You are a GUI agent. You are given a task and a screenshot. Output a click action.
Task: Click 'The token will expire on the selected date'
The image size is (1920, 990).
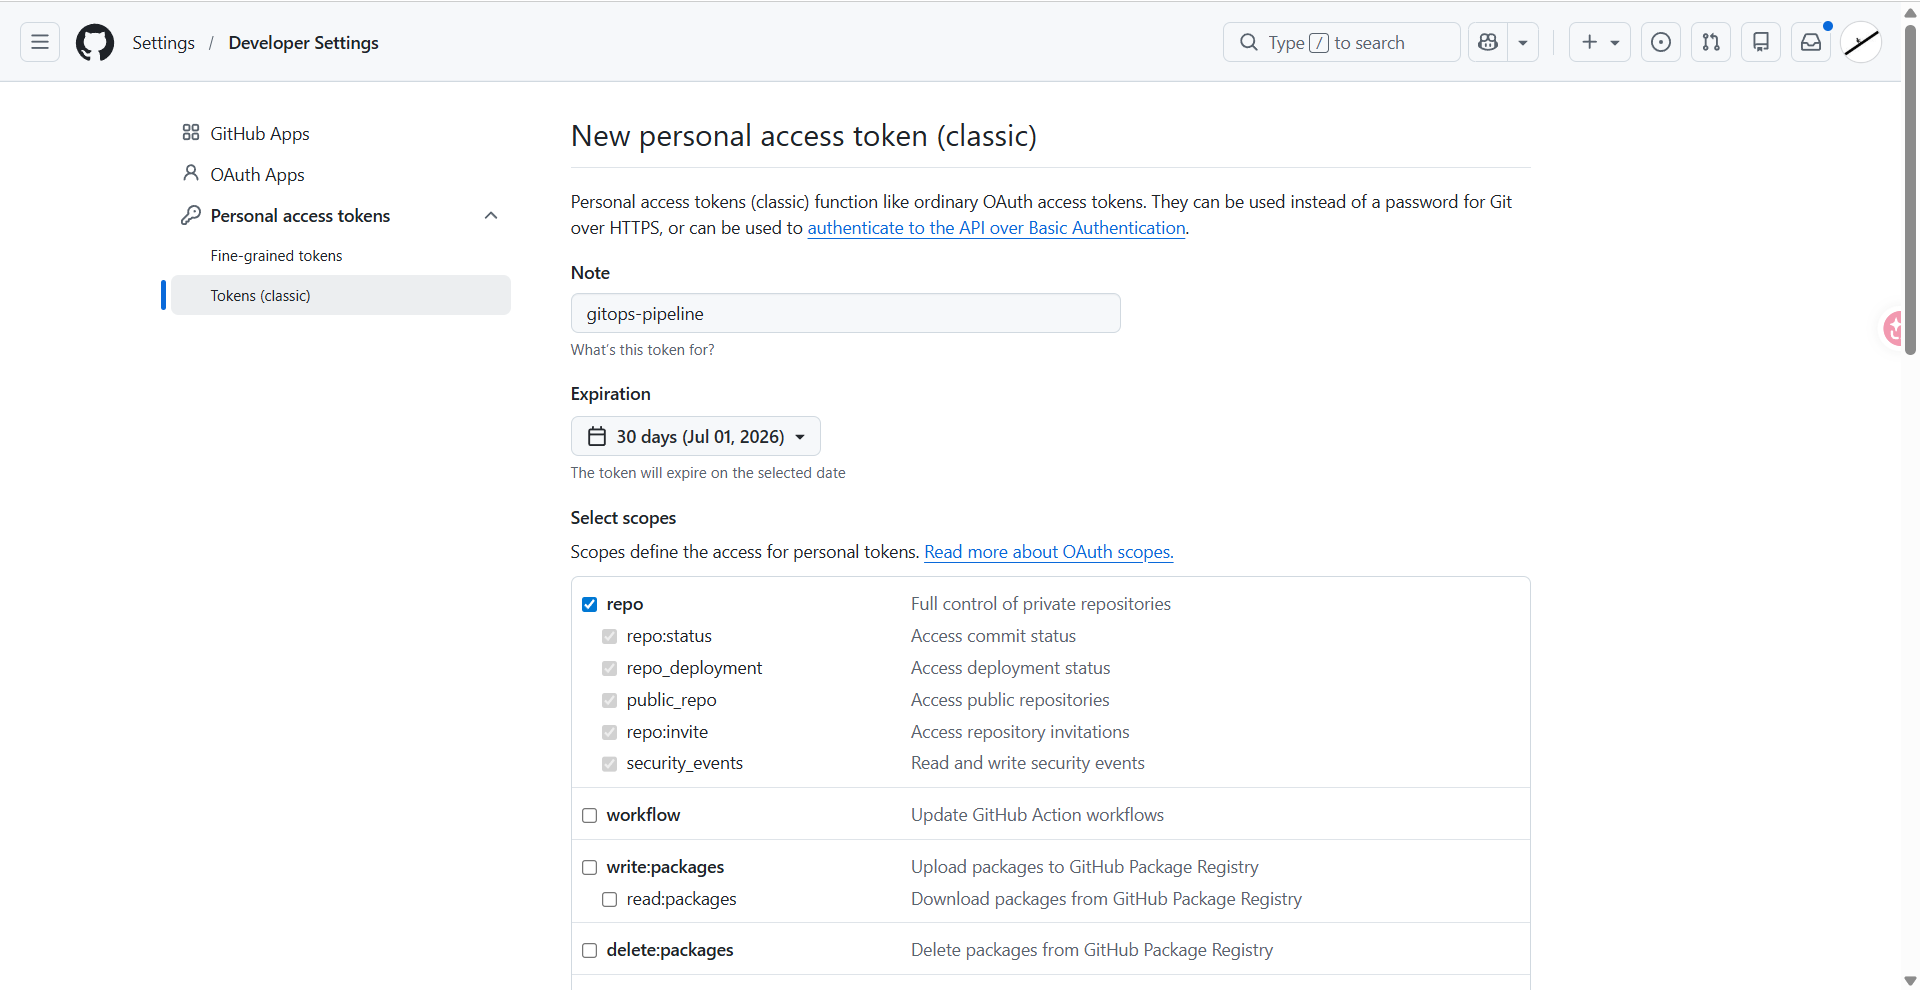[708, 472]
